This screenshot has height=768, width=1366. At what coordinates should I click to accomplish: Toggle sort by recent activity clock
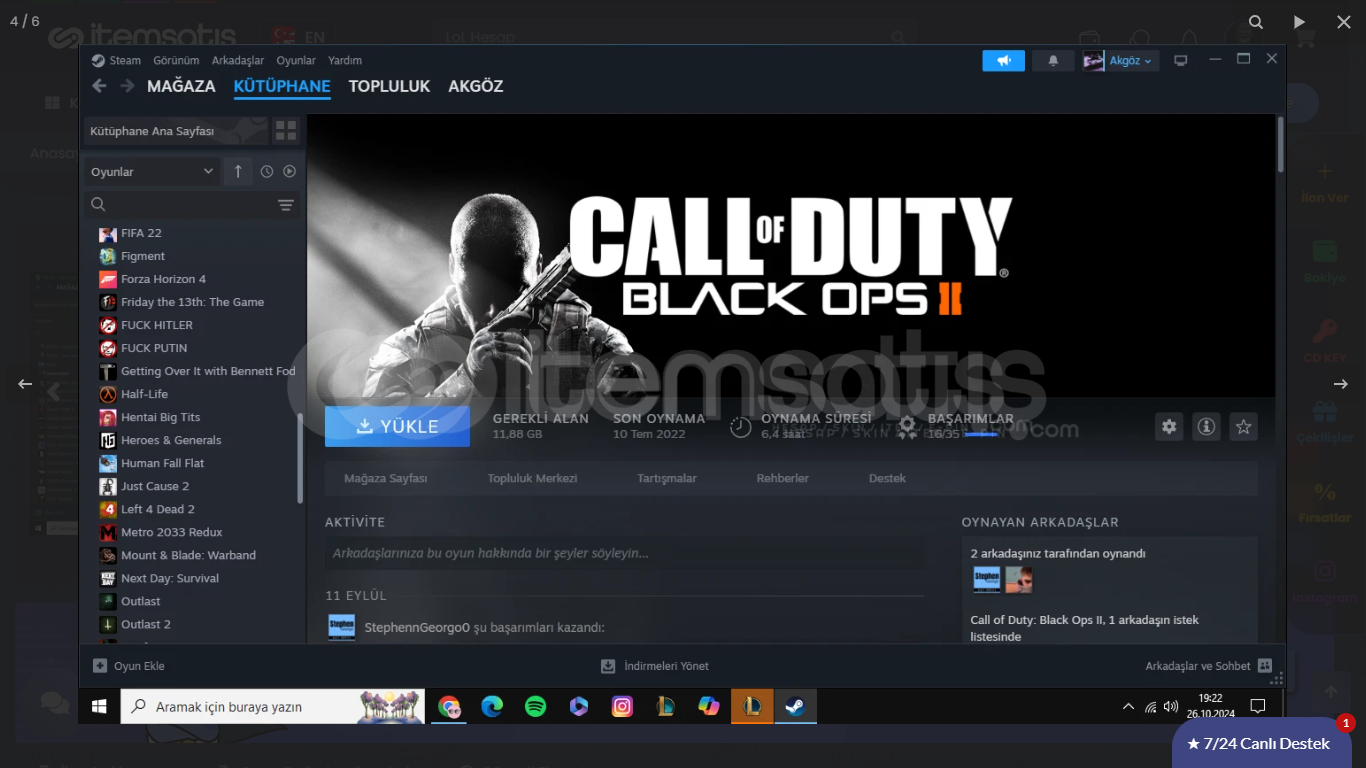point(267,172)
